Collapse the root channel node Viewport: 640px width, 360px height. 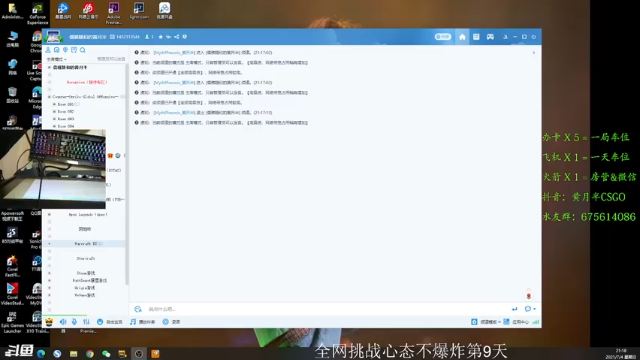tap(49, 67)
